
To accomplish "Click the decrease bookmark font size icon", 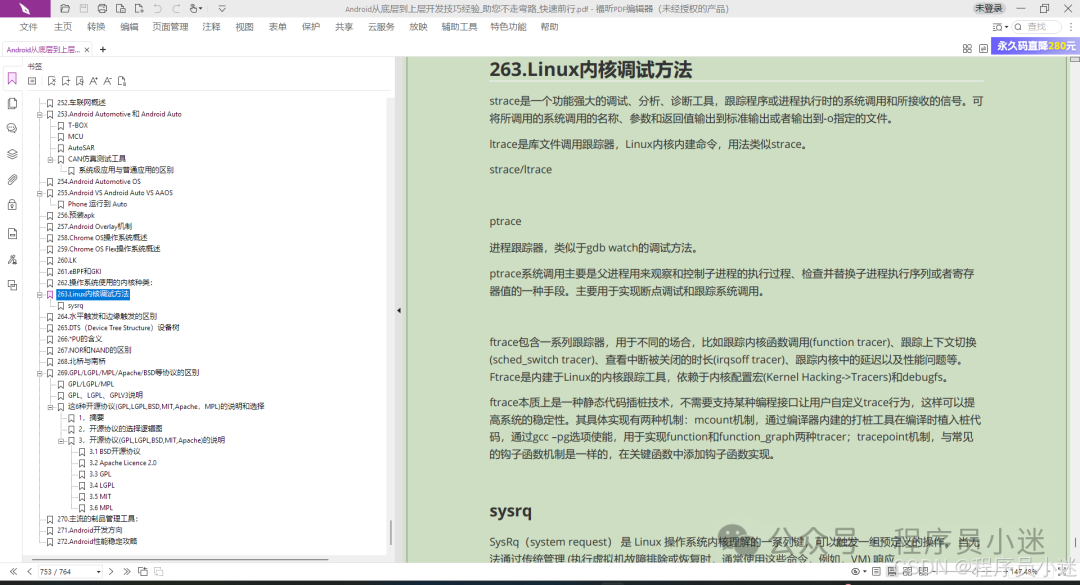I will pyautogui.click(x=107, y=81).
